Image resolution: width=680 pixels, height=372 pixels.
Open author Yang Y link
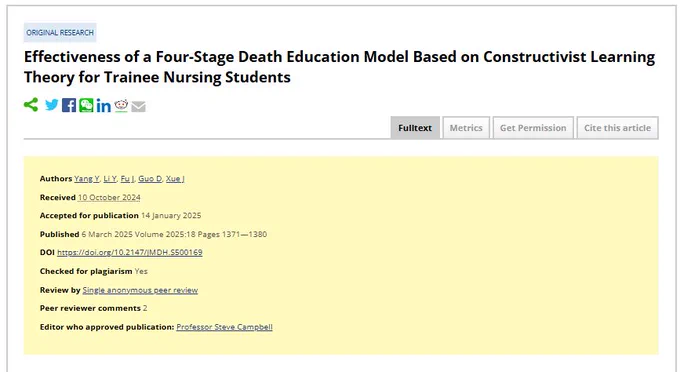(x=87, y=179)
